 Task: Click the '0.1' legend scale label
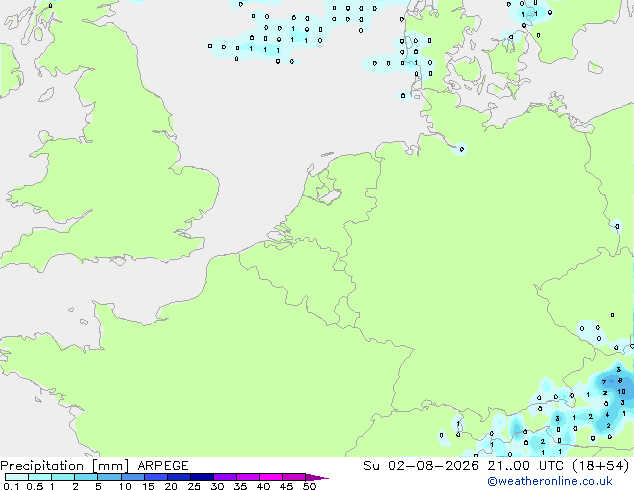(x=11, y=486)
